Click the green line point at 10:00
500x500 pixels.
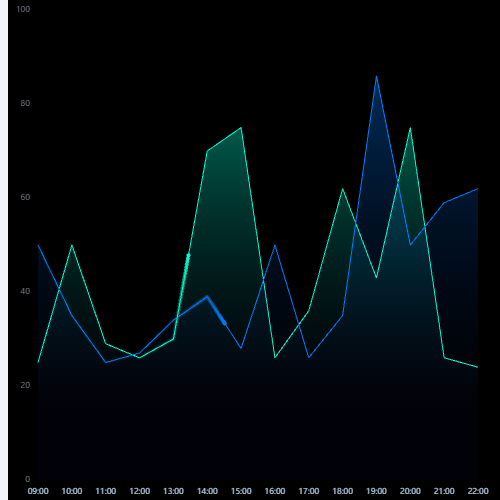click(72, 246)
